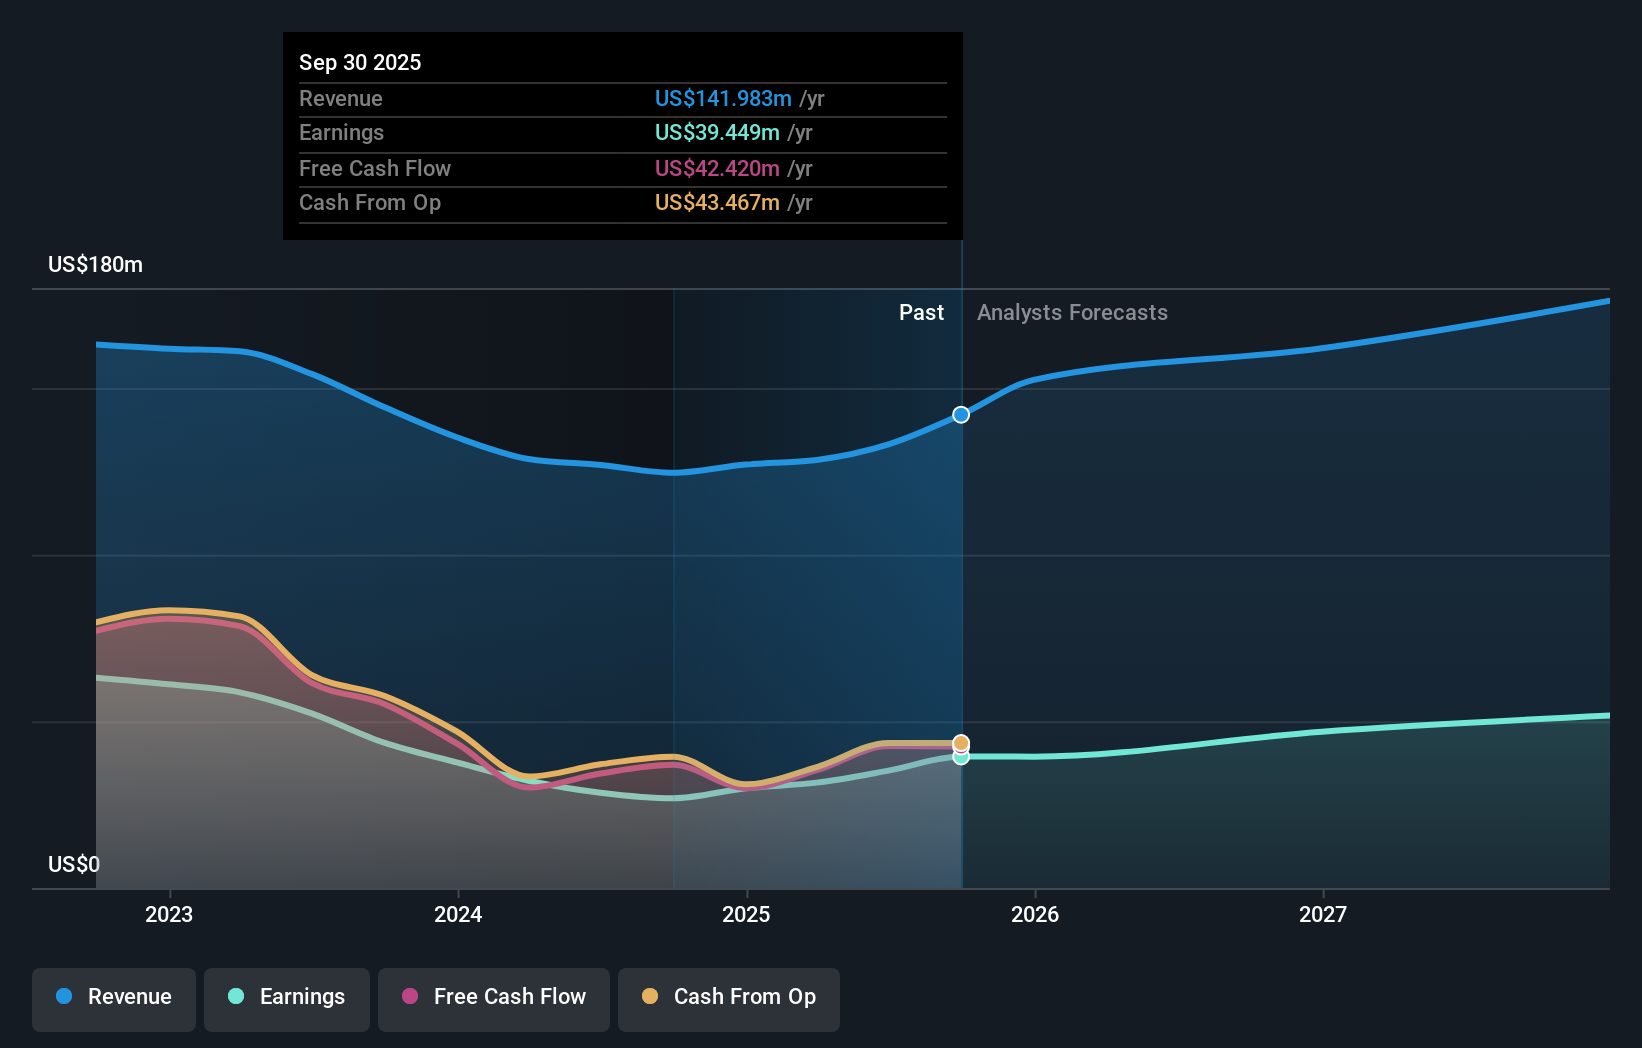Click the 2024 label on the x-axis

click(457, 913)
